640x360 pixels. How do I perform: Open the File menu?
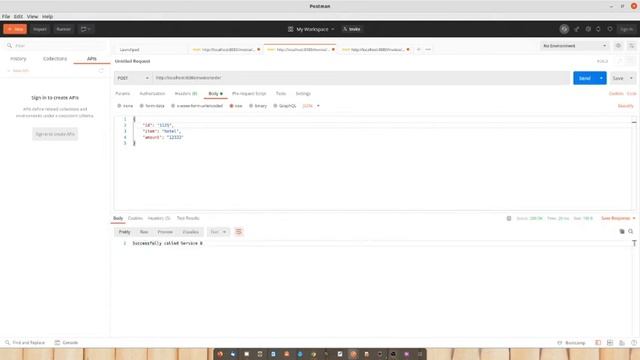point(6,16)
